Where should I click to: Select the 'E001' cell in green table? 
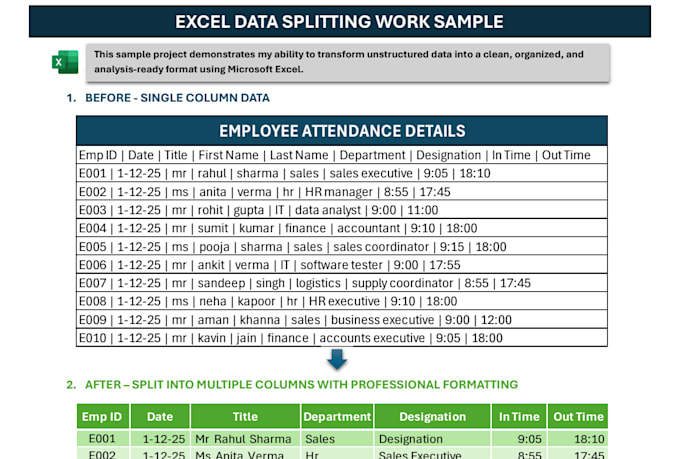pos(103,439)
